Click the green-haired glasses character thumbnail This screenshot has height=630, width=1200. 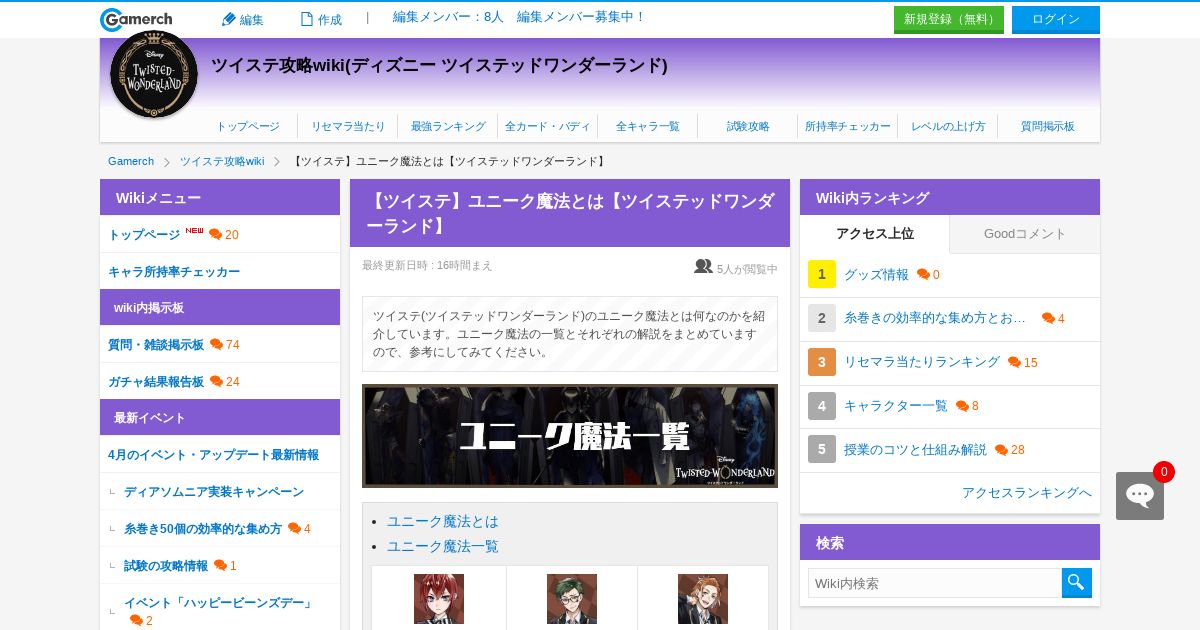(572, 599)
